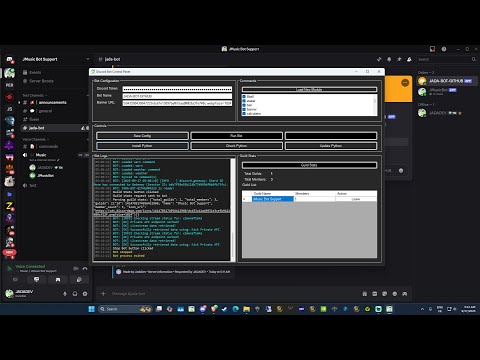The height and width of the screenshot is (360, 480).
Task: Click Update Python button
Action: pyautogui.click(x=331, y=146)
